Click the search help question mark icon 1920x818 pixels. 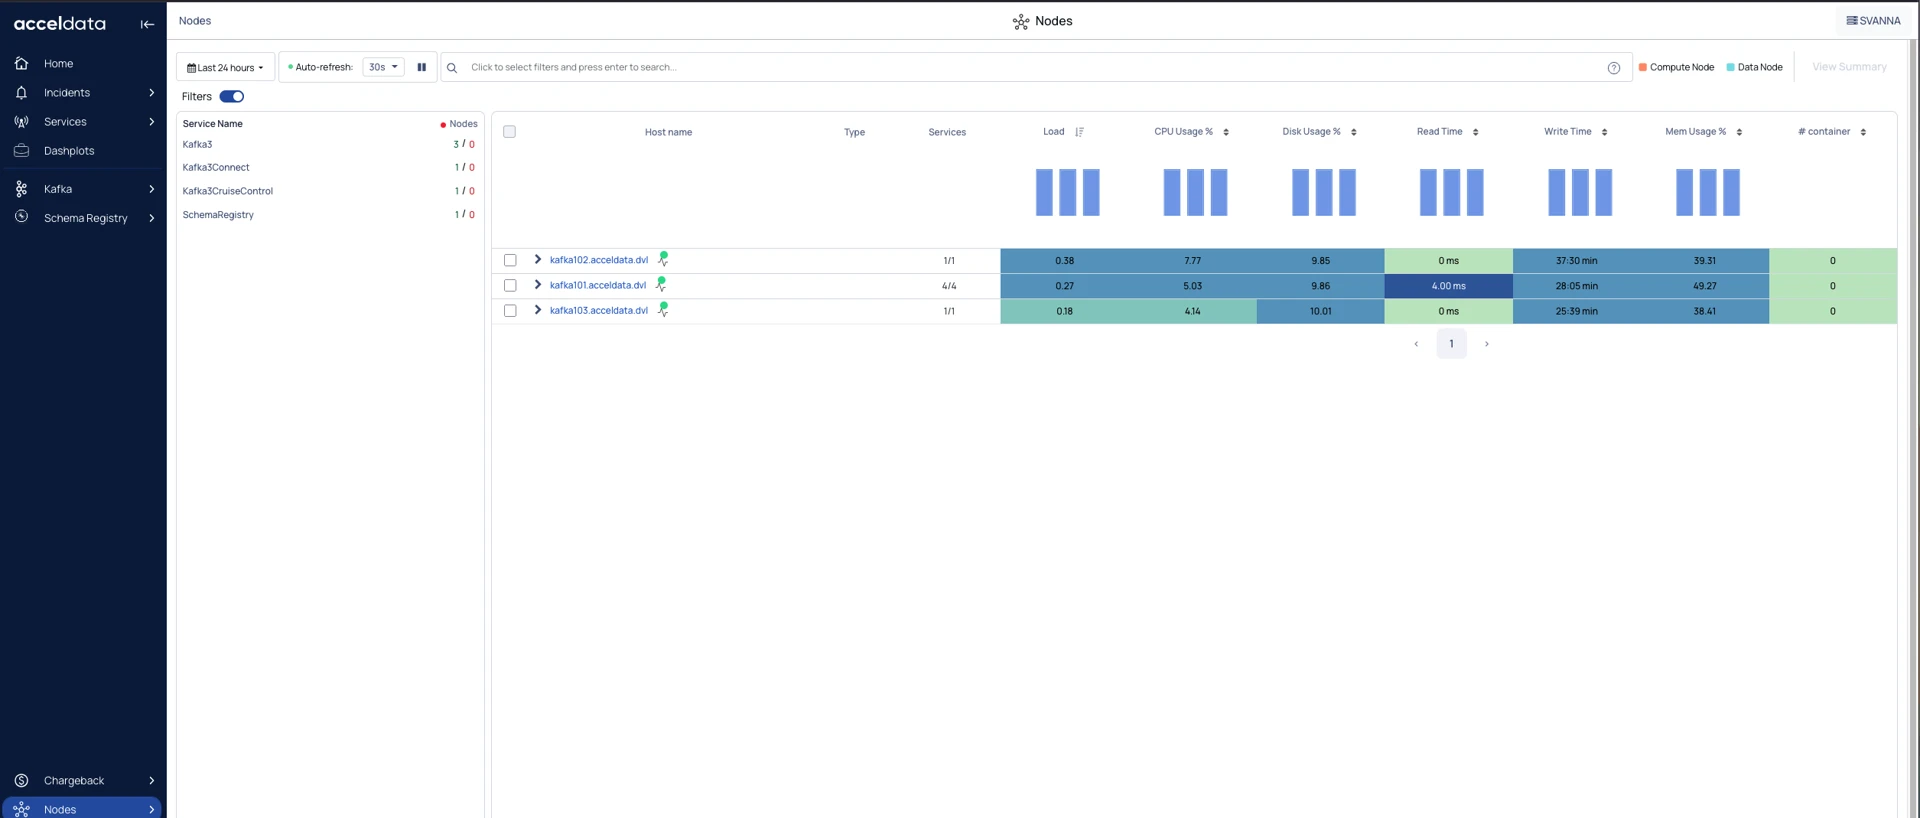pyautogui.click(x=1613, y=68)
